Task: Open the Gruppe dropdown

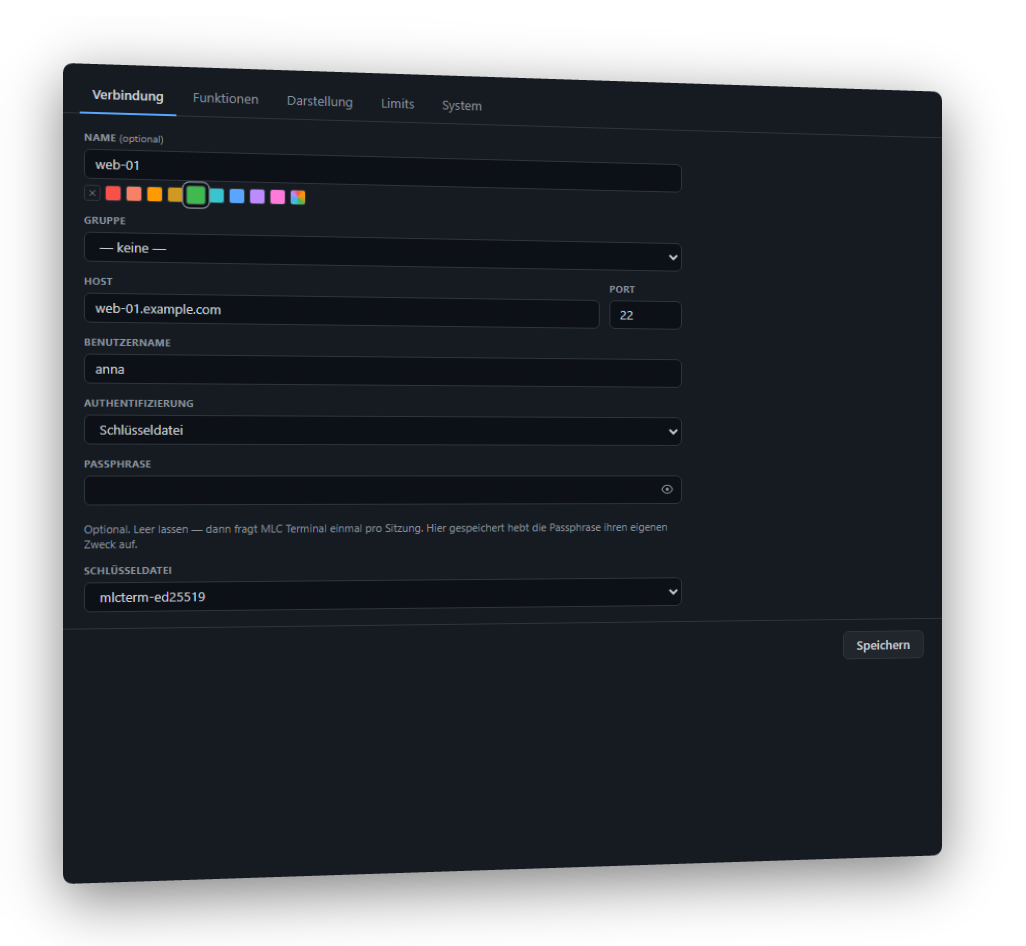Action: coord(383,252)
